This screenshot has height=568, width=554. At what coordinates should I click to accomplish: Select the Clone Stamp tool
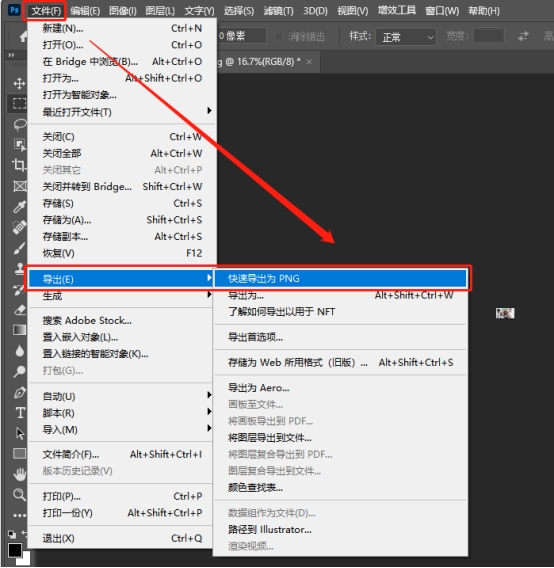(x=19, y=269)
